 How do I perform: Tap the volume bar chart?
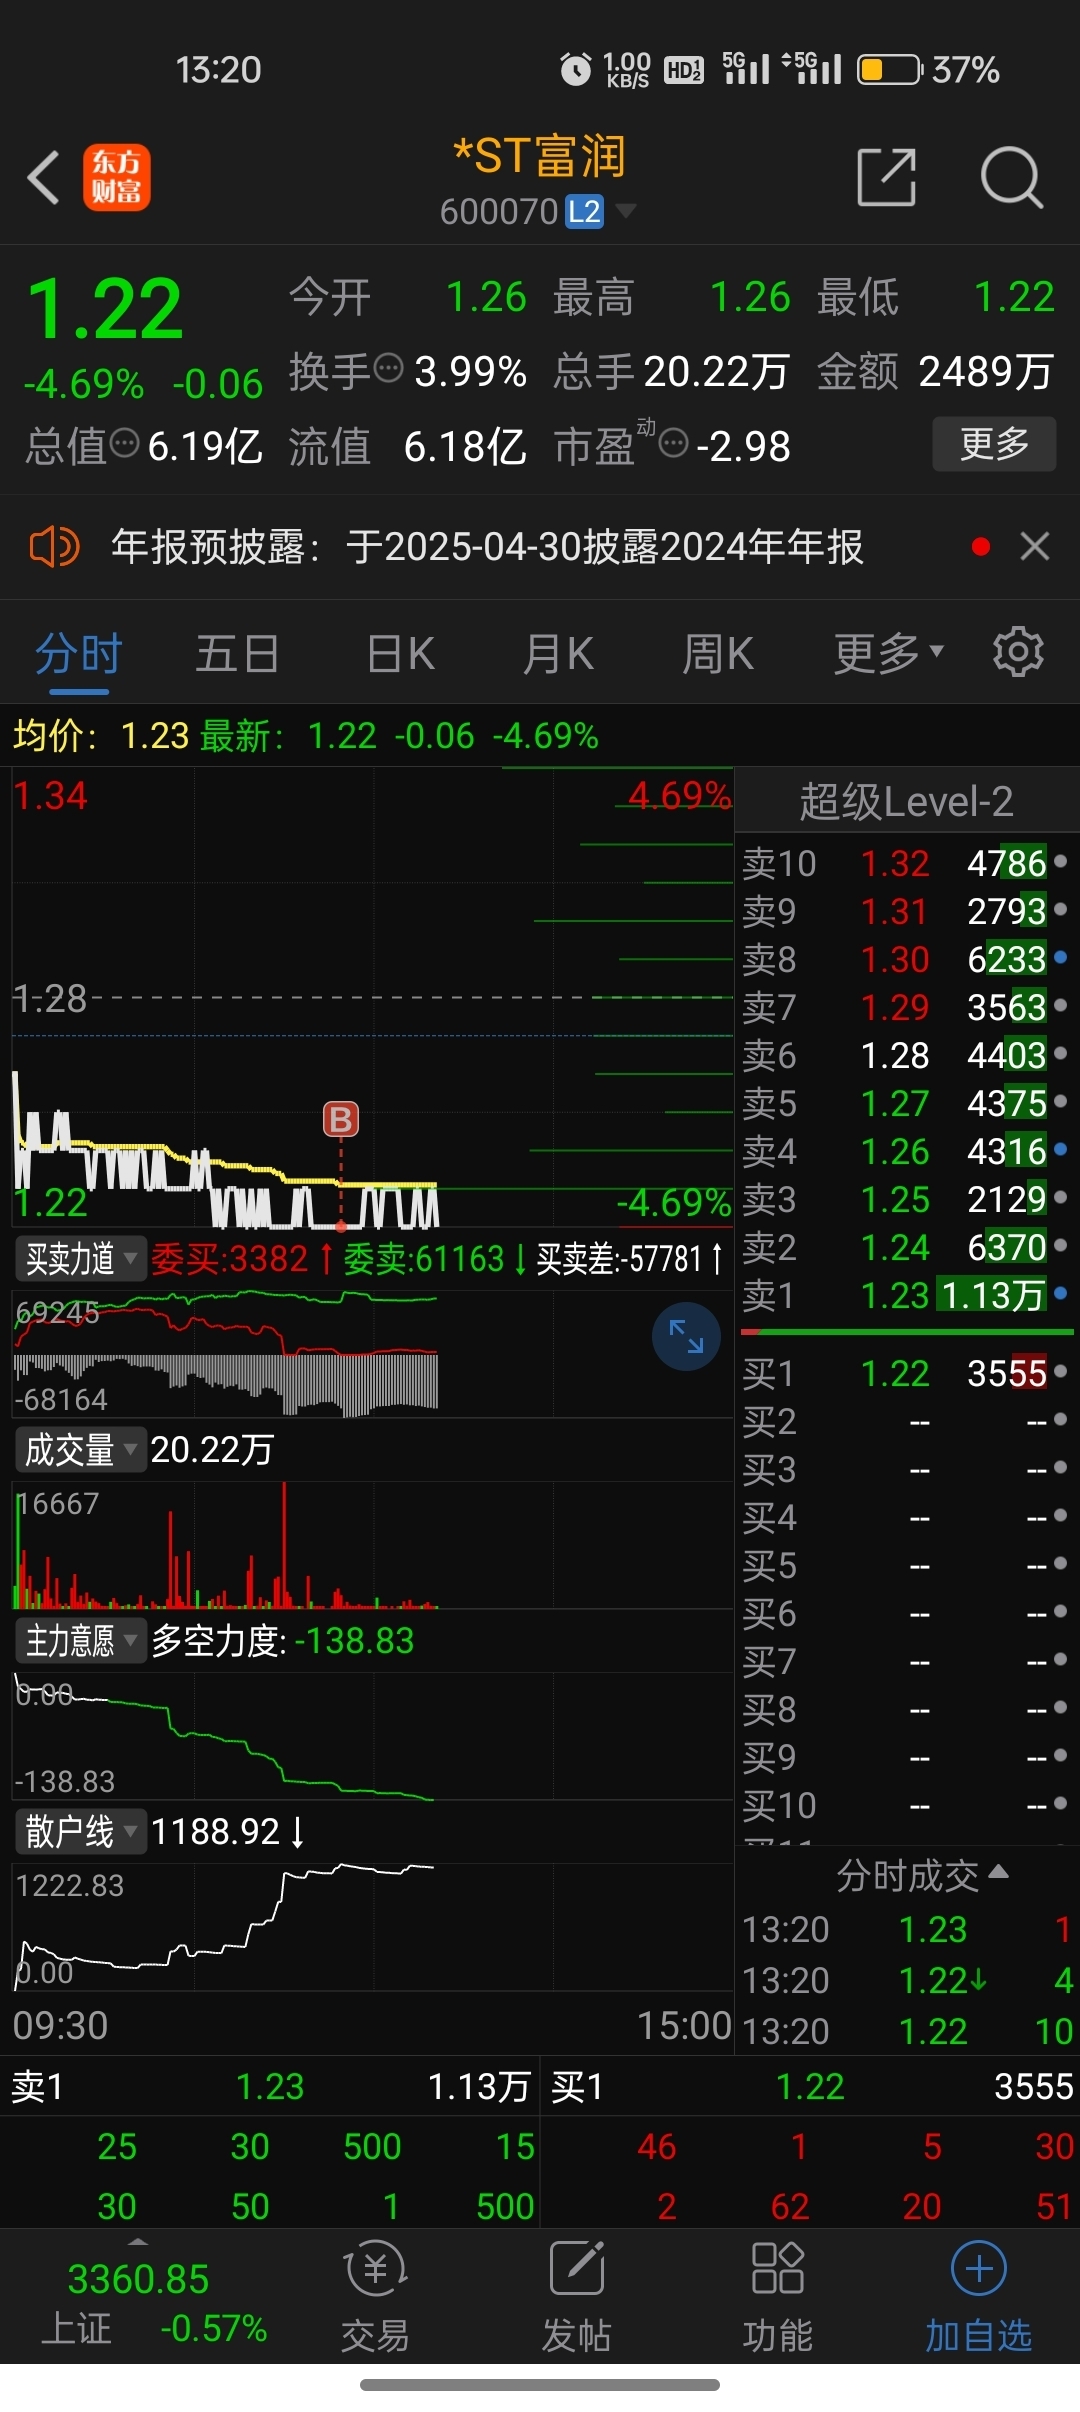click(x=372, y=1545)
